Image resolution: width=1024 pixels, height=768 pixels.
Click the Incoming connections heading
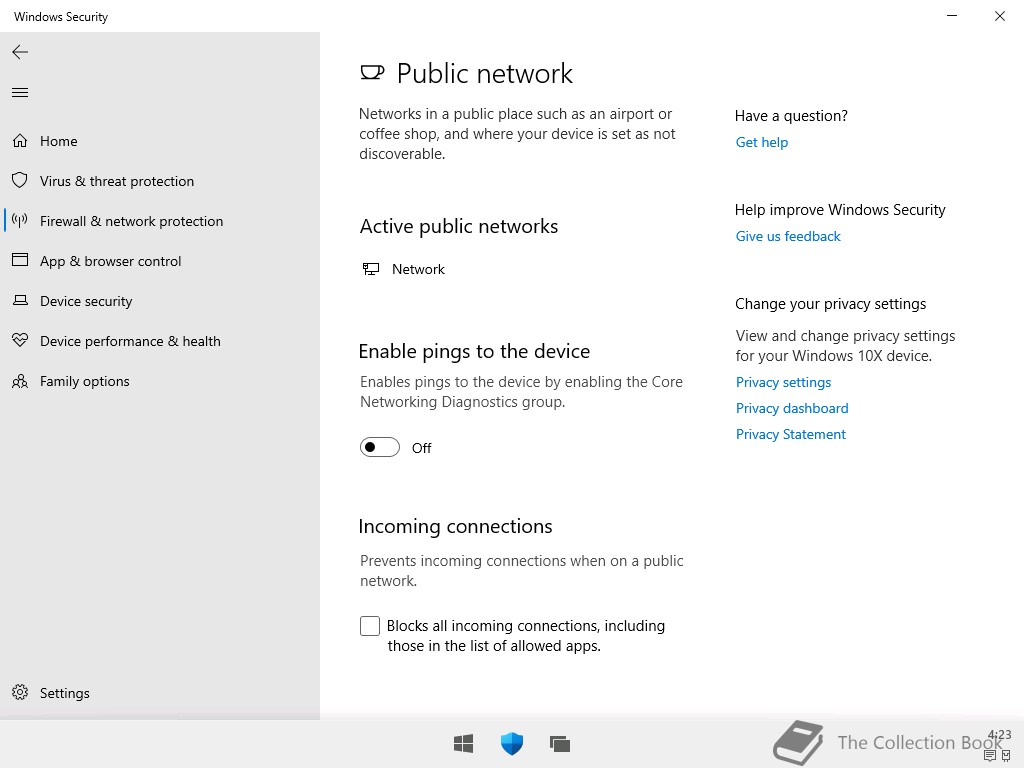point(455,526)
